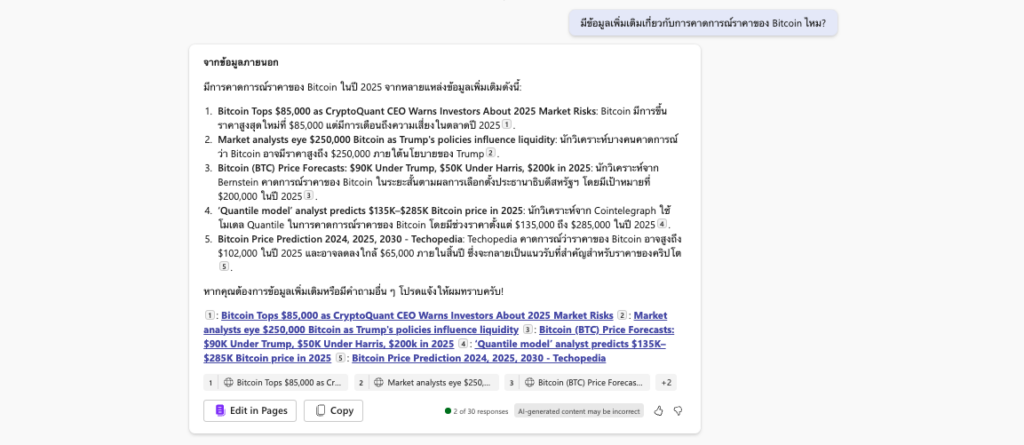Click the clipboard icon in Copy button
The width and height of the screenshot is (1024, 445).
pyautogui.click(x=321, y=410)
